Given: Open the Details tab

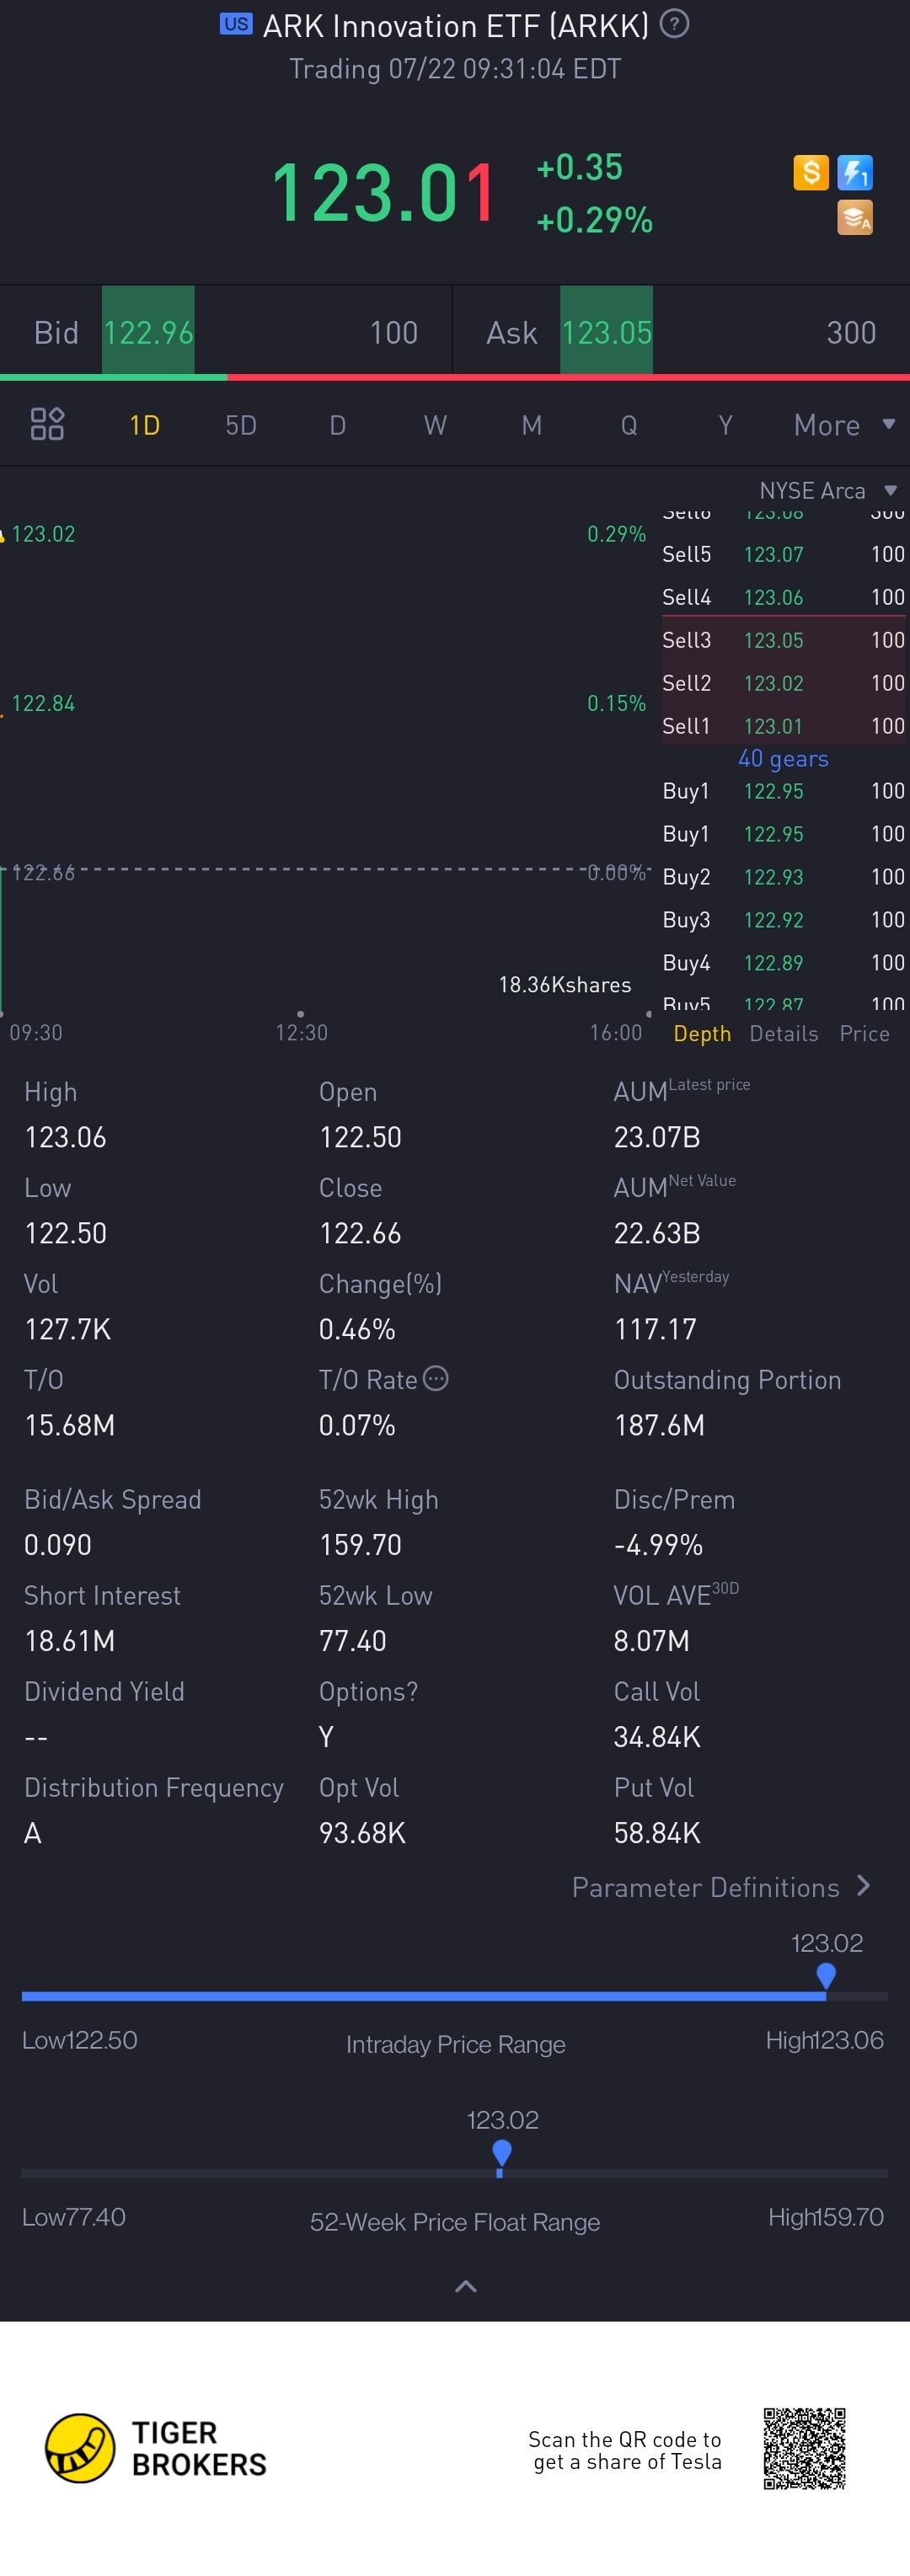Looking at the screenshot, I should pyautogui.click(x=784, y=1033).
